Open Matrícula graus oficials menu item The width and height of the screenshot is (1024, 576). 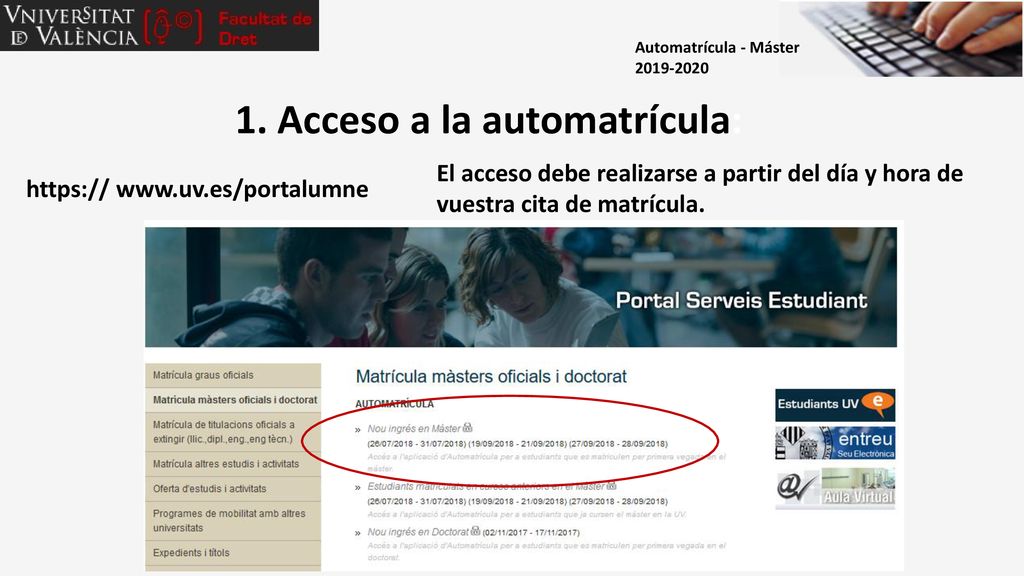click(x=233, y=376)
